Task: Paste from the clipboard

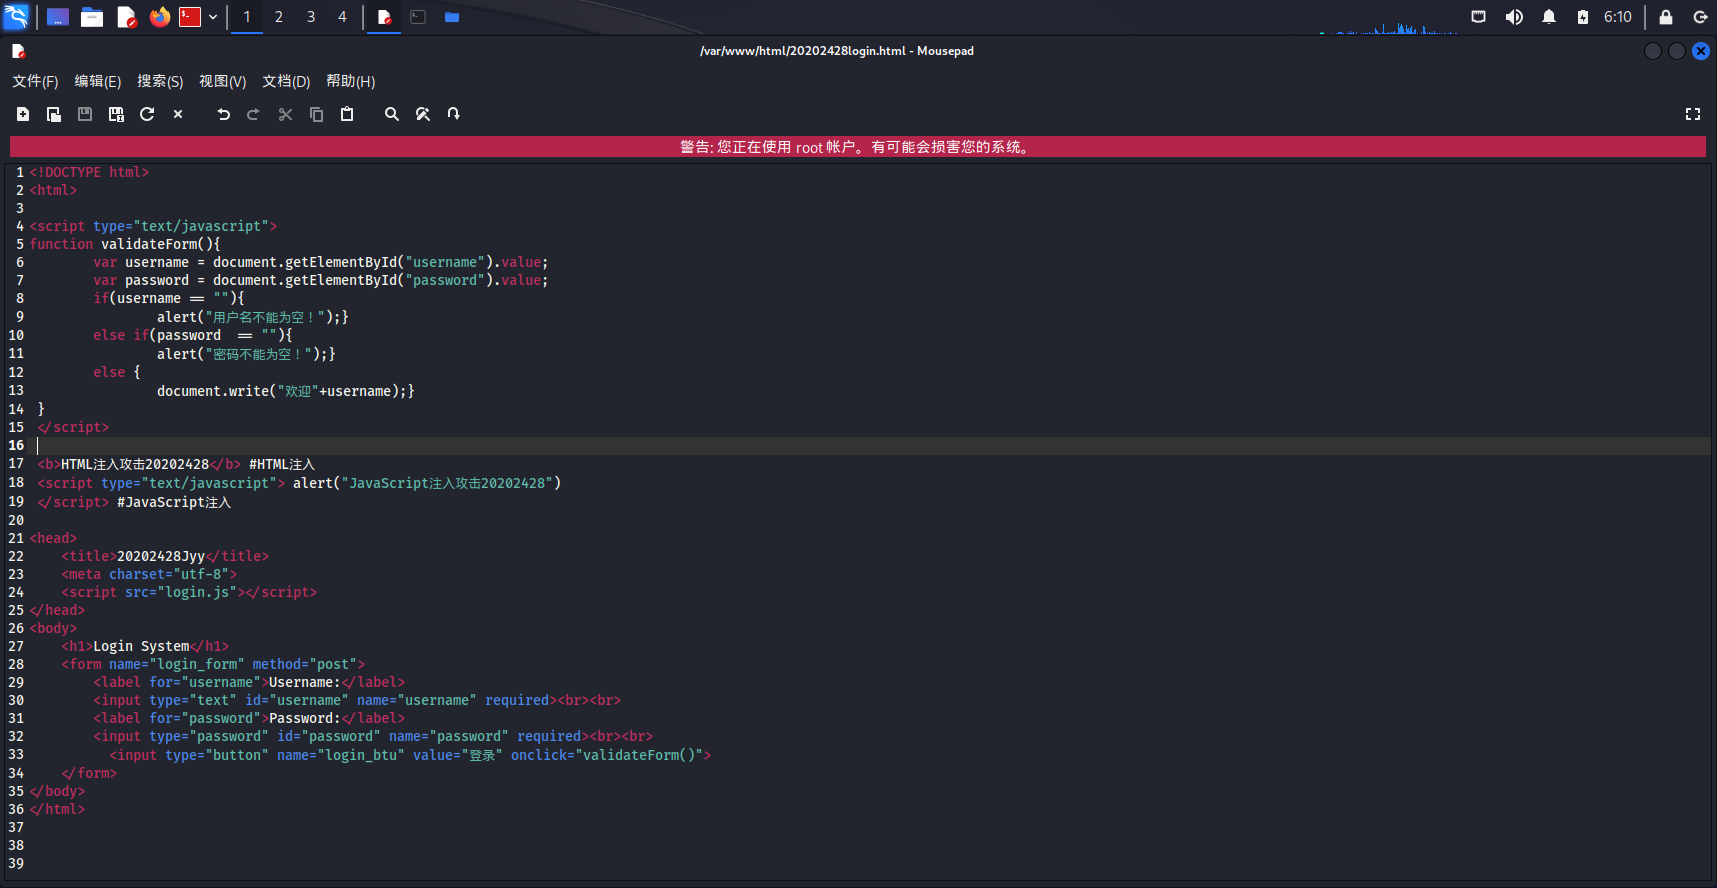Action: point(347,114)
